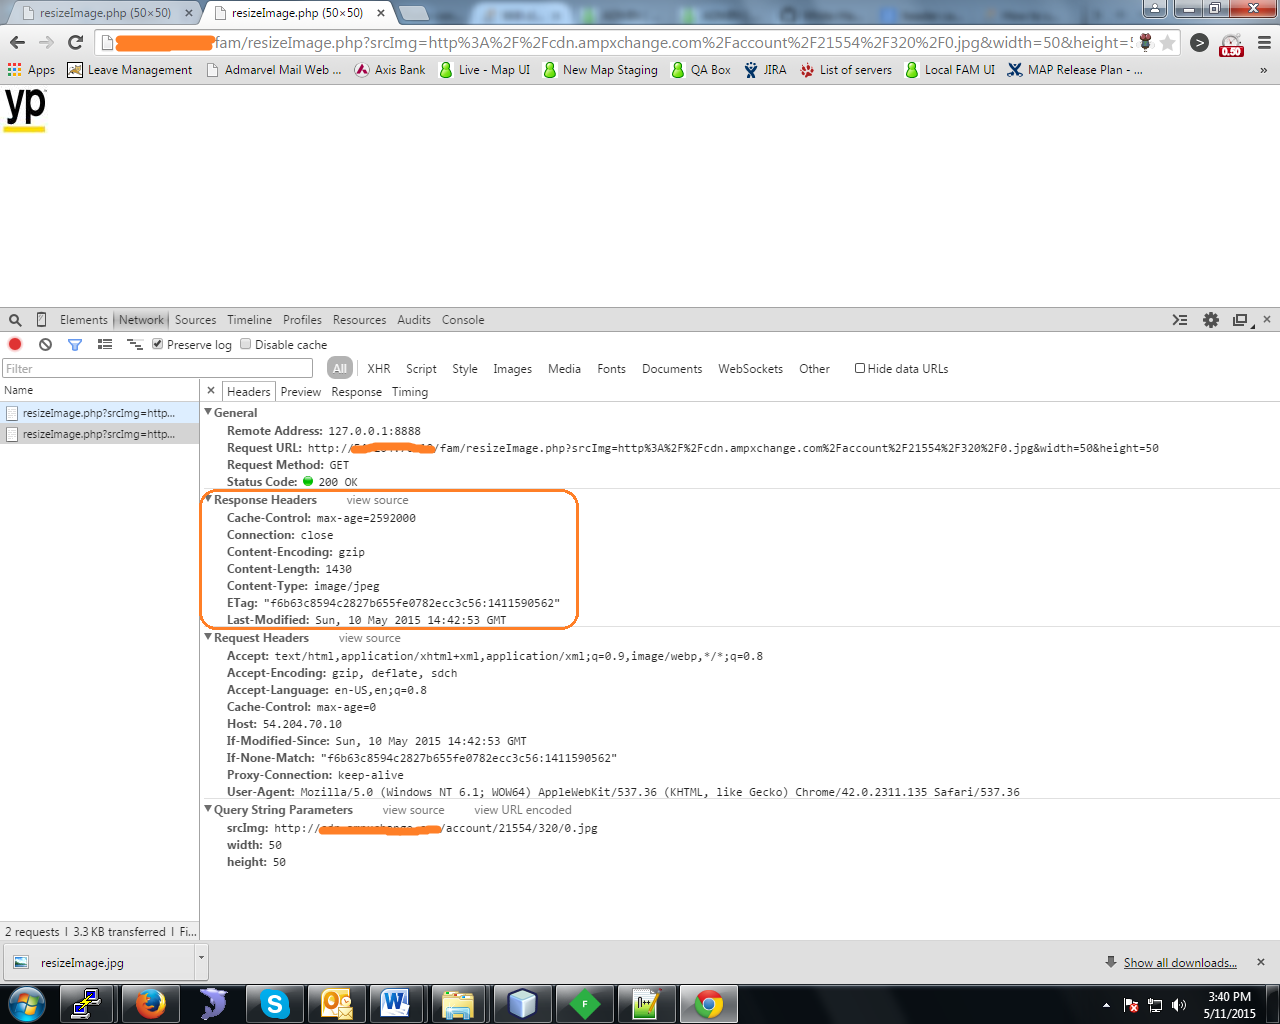
Task: Switch to the Elements panel
Action: coord(83,320)
